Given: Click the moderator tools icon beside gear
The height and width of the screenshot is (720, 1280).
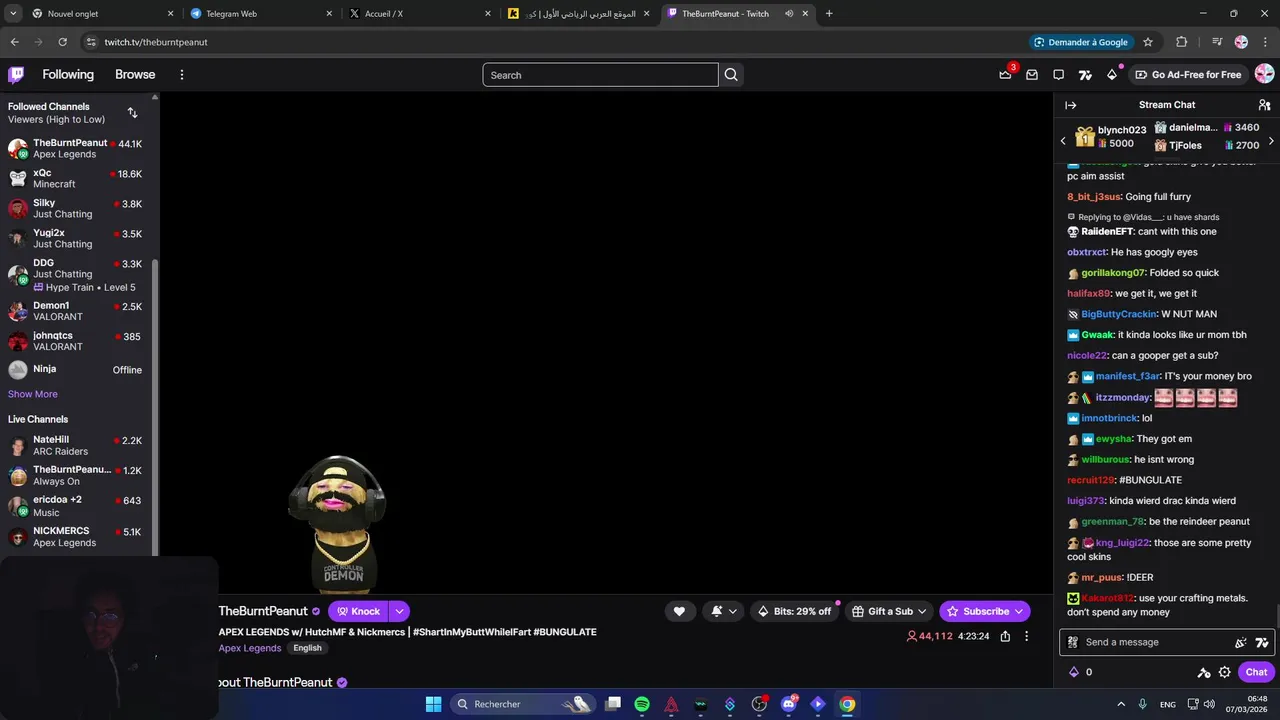Looking at the screenshot, I should [x=1204, y=672].
